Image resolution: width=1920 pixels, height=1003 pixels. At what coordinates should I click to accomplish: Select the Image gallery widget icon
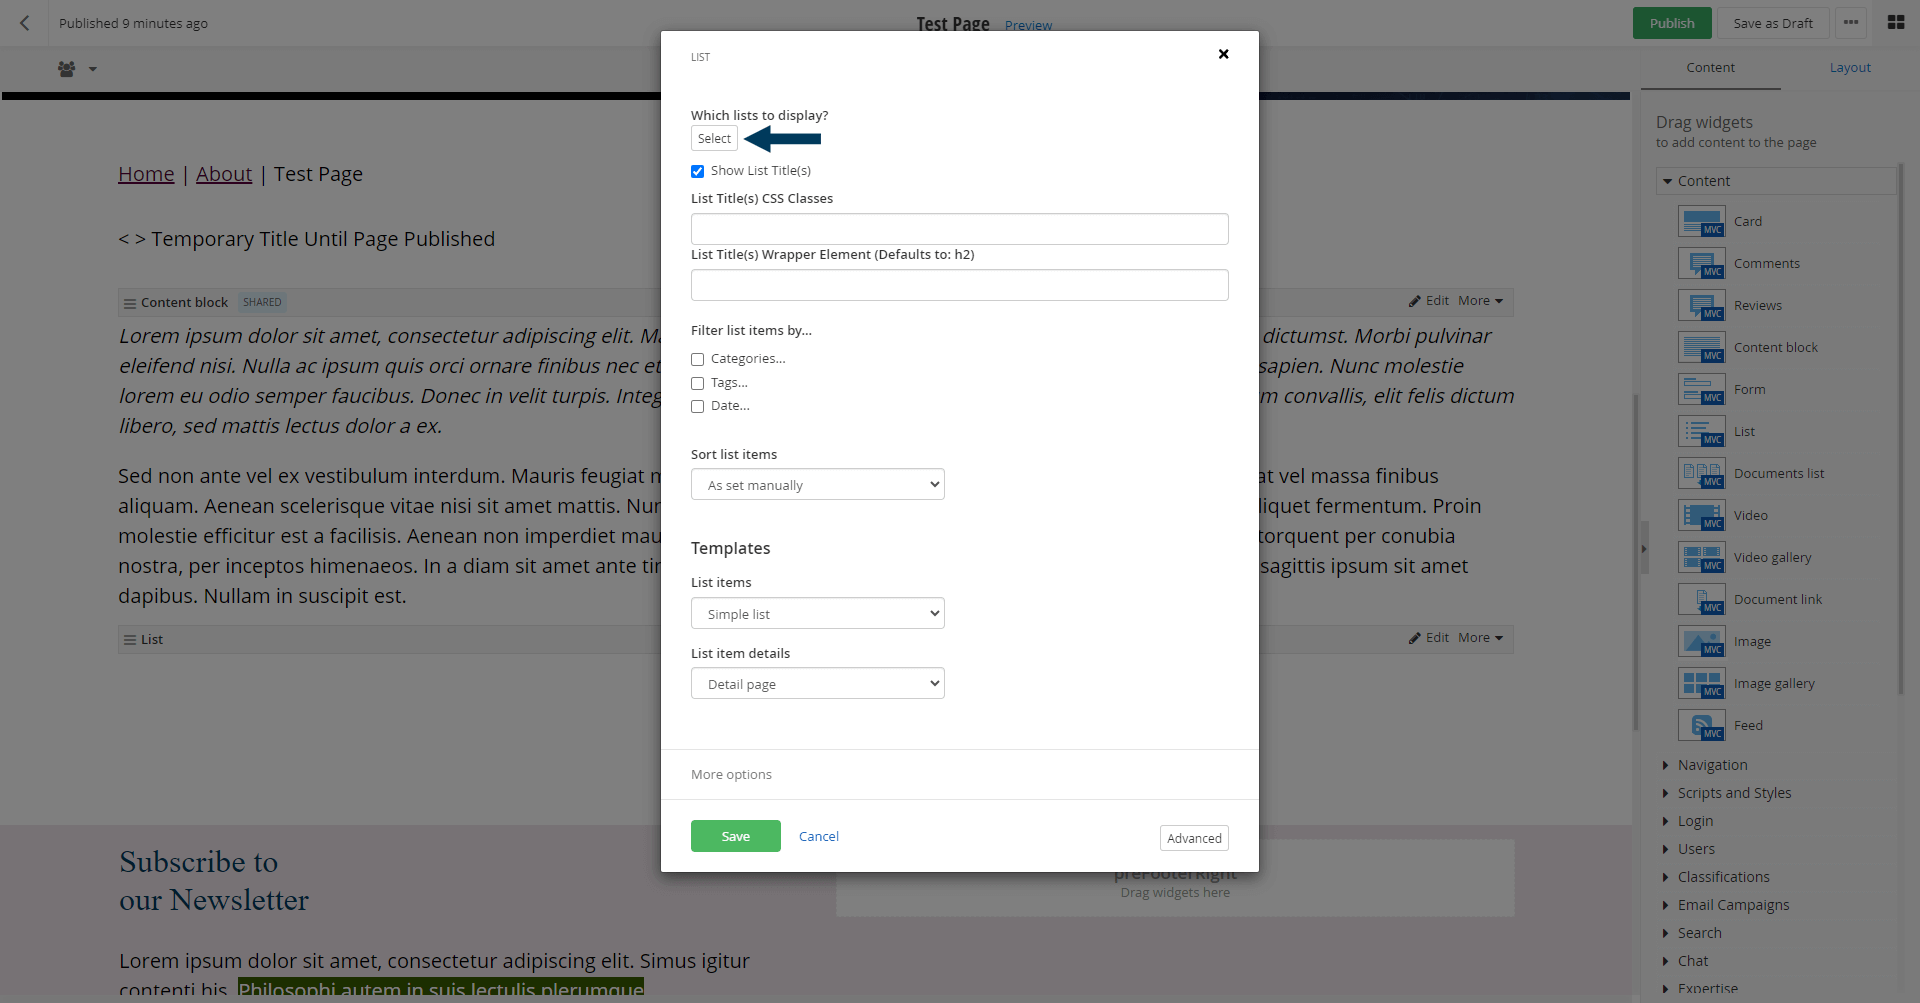point(1701,683)
